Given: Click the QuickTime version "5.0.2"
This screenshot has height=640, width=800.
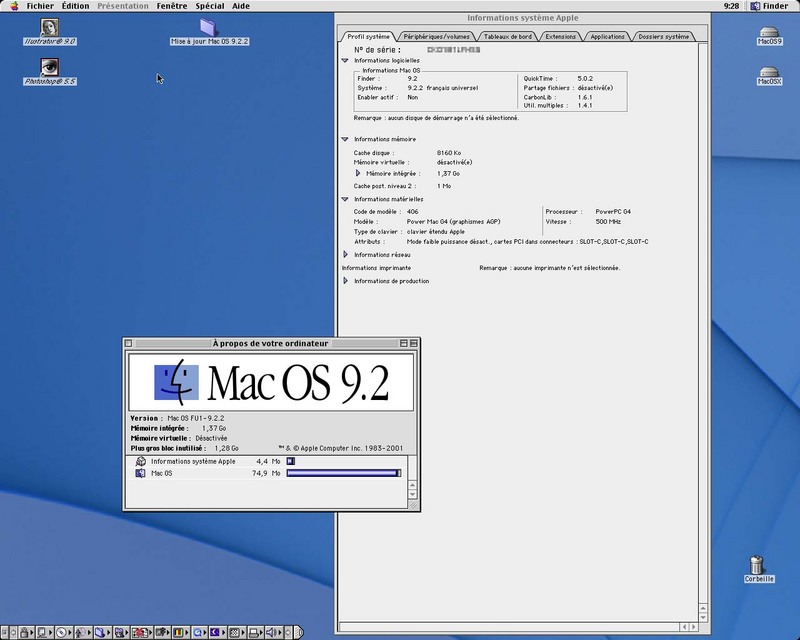Looking at the screenshot, I should click(x=585, y=79).
